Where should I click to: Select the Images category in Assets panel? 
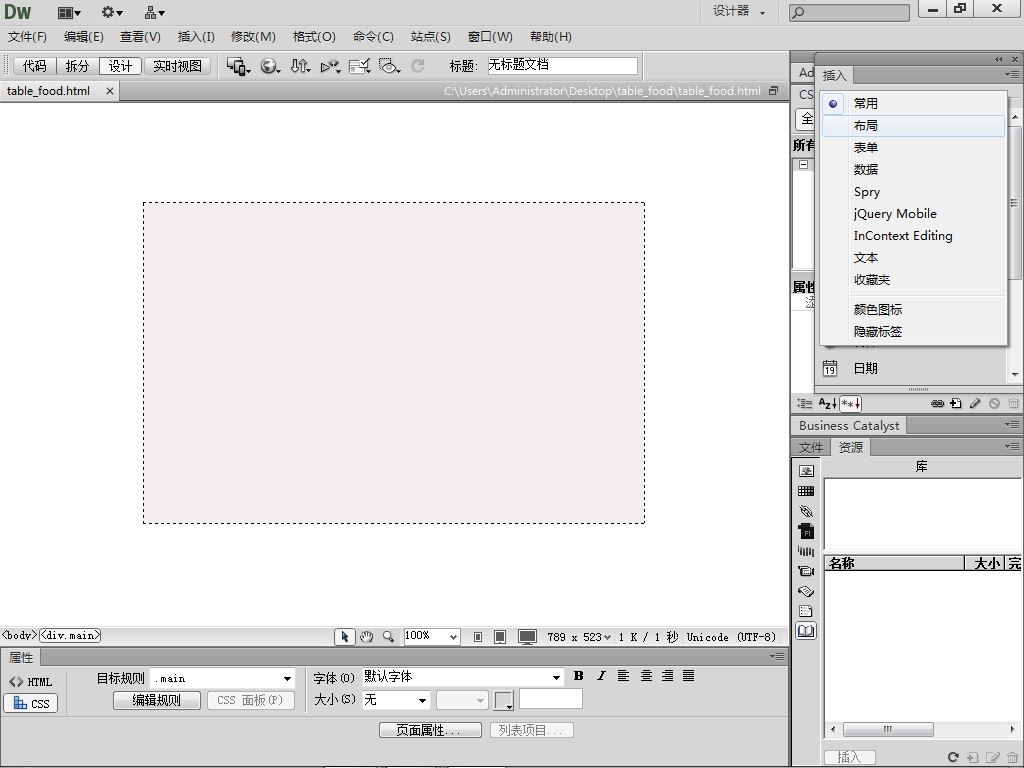807,471
